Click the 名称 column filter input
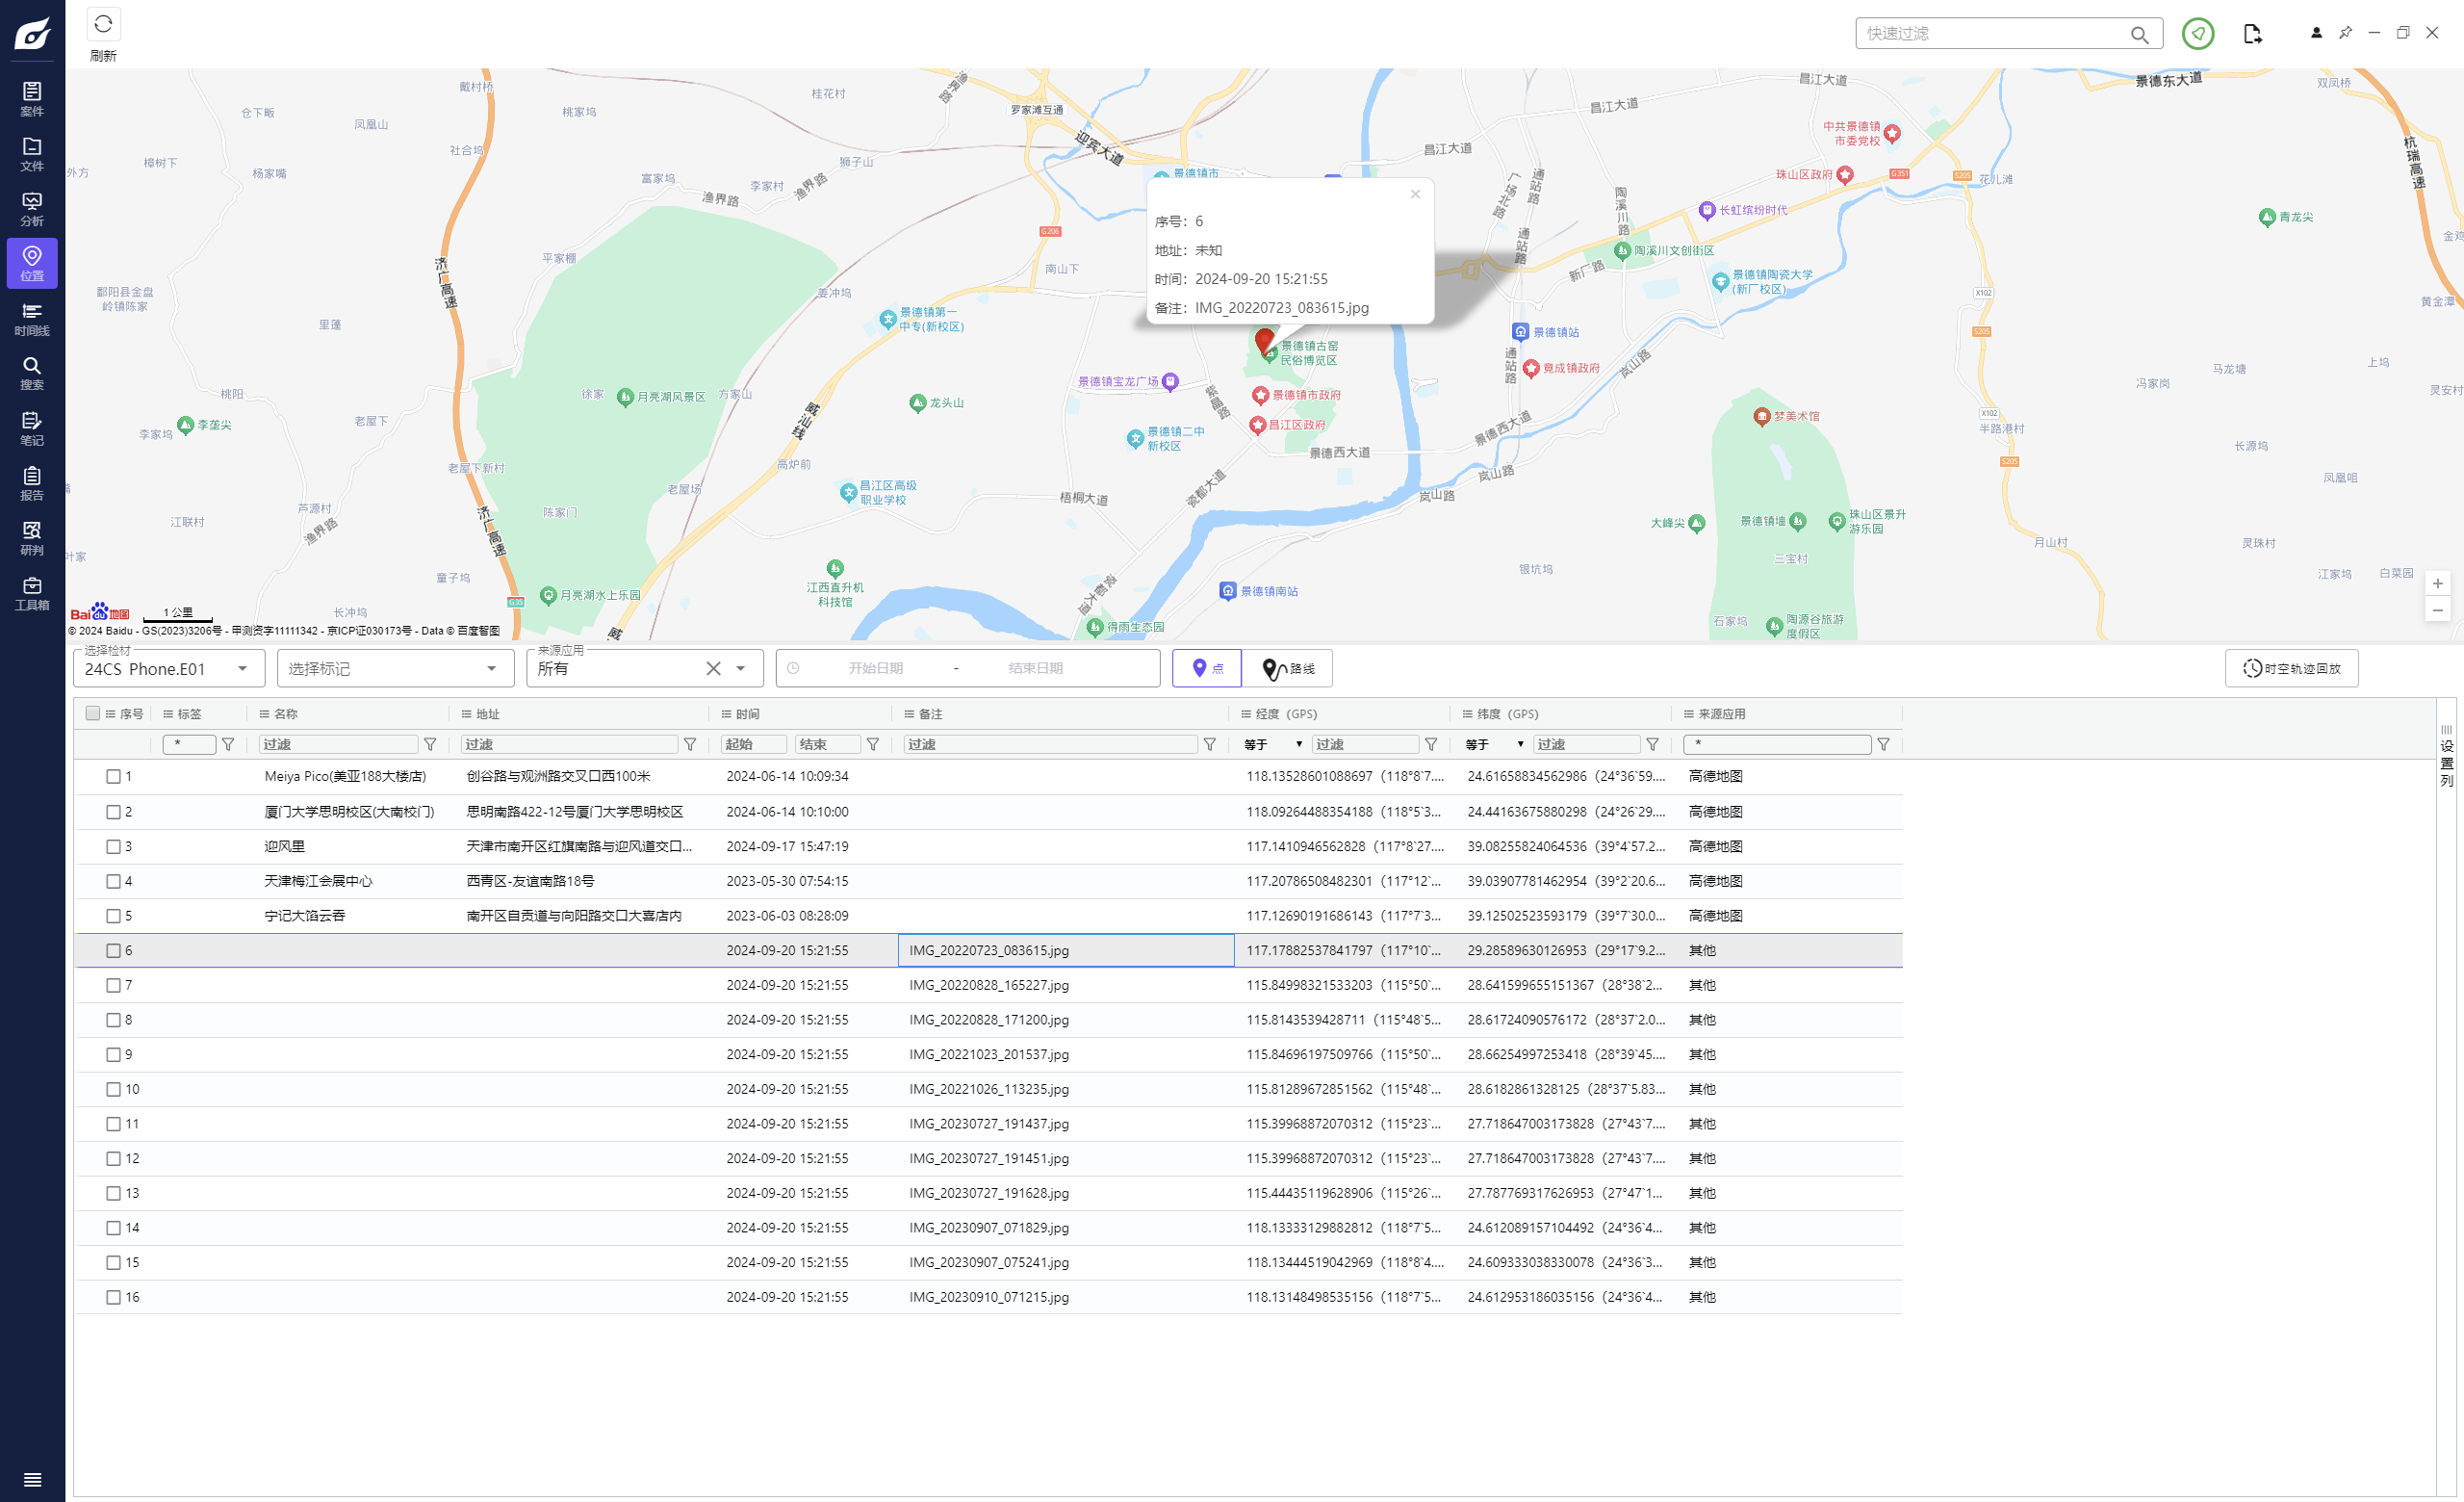Viewport: 2464px width, 1502px height. pyautogui.click(x=338, y=744)
